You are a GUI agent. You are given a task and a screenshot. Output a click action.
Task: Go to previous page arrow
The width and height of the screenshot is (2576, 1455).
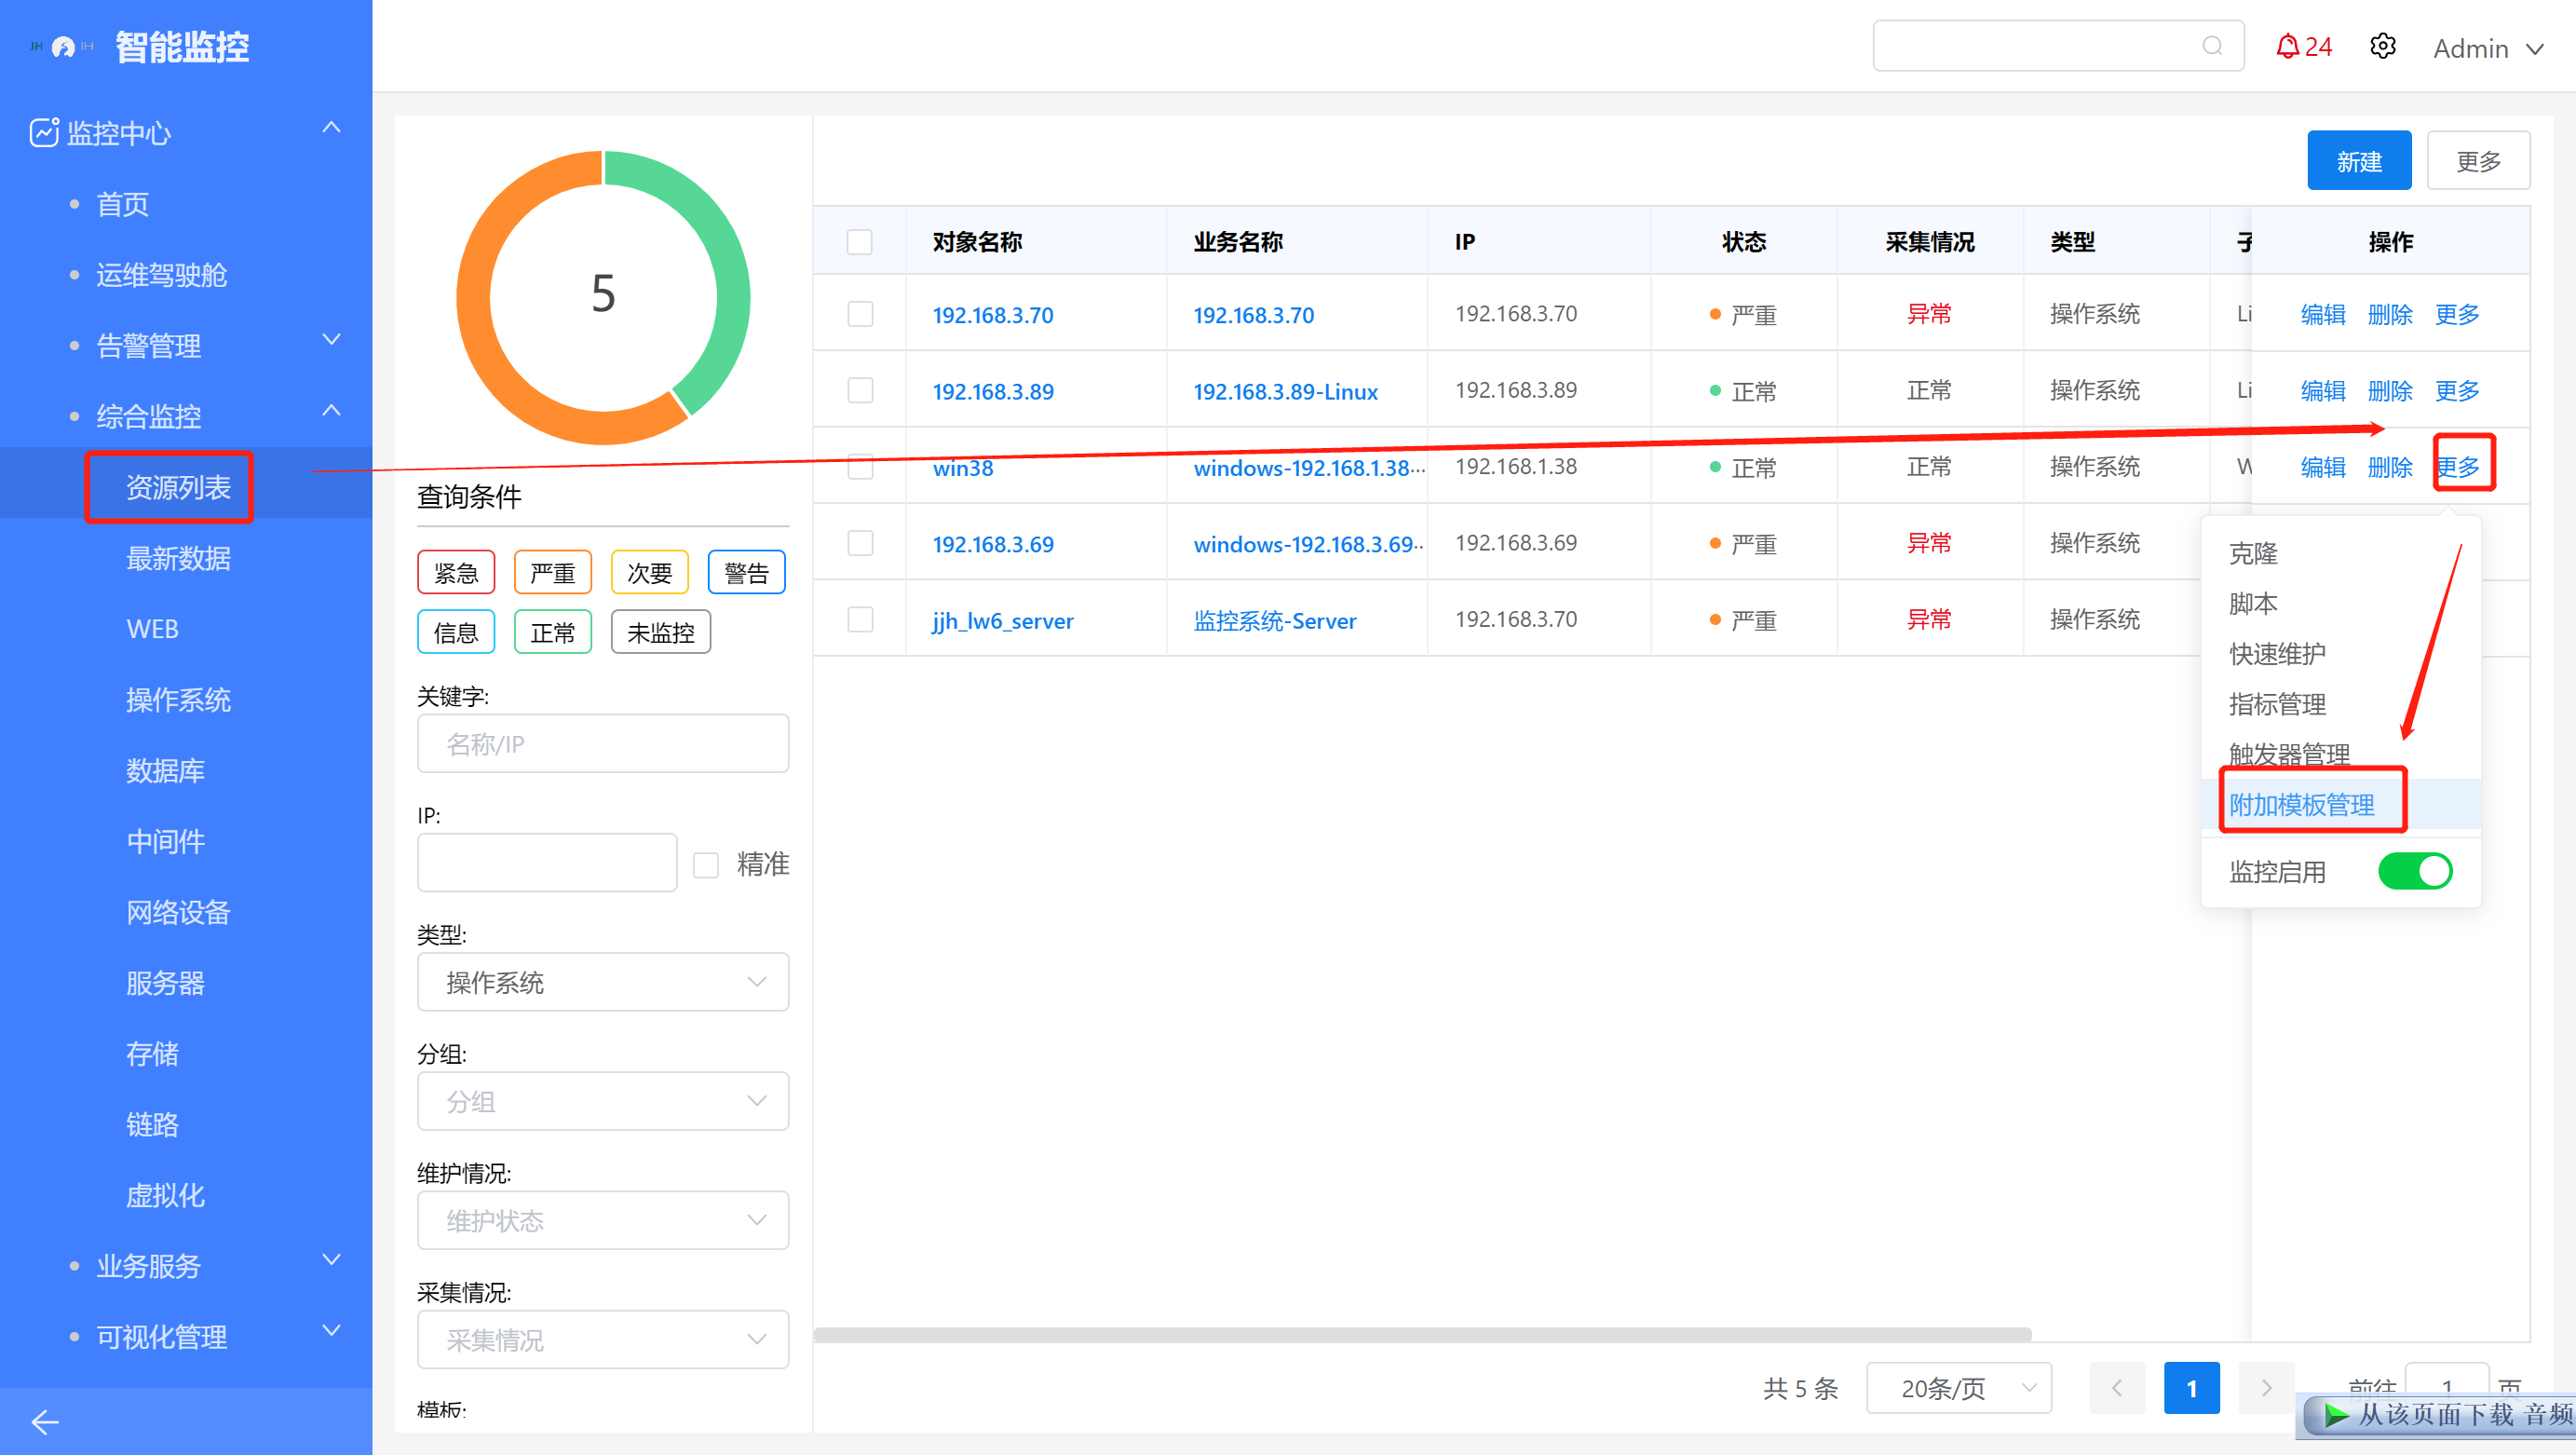click(x=2117, y=1388)
